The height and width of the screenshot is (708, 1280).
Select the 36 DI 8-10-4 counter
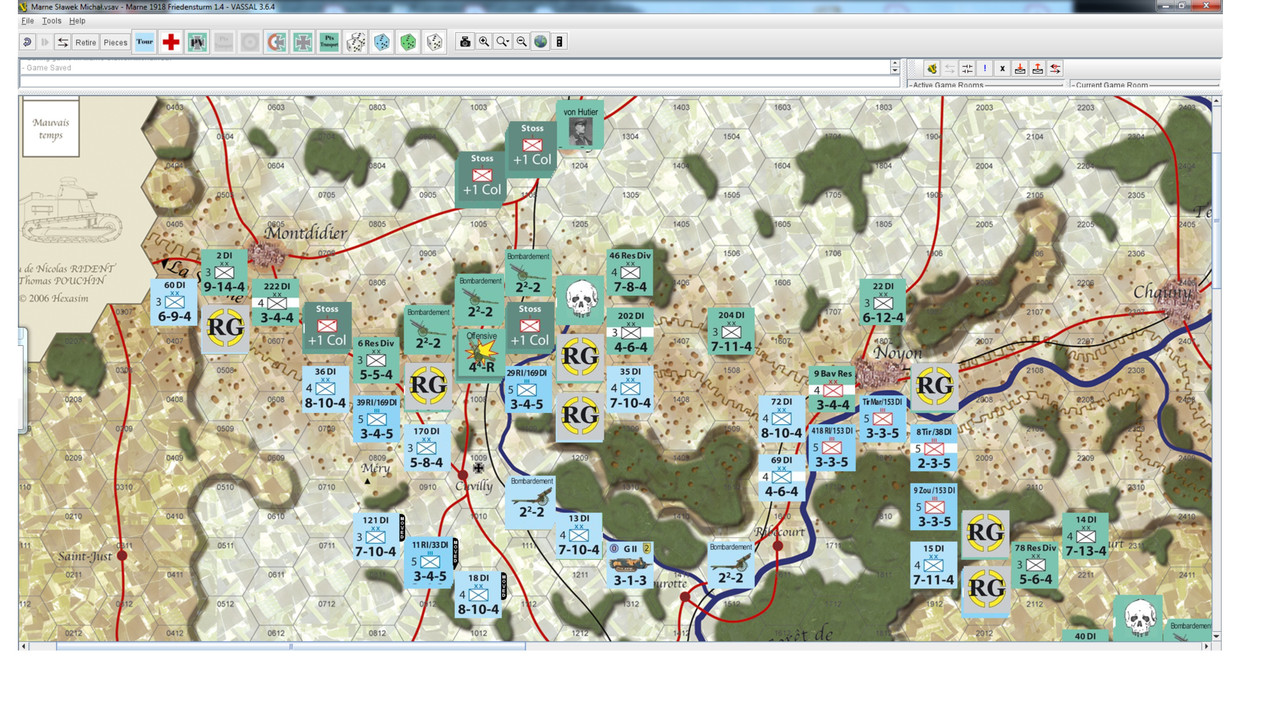point(326,390)
